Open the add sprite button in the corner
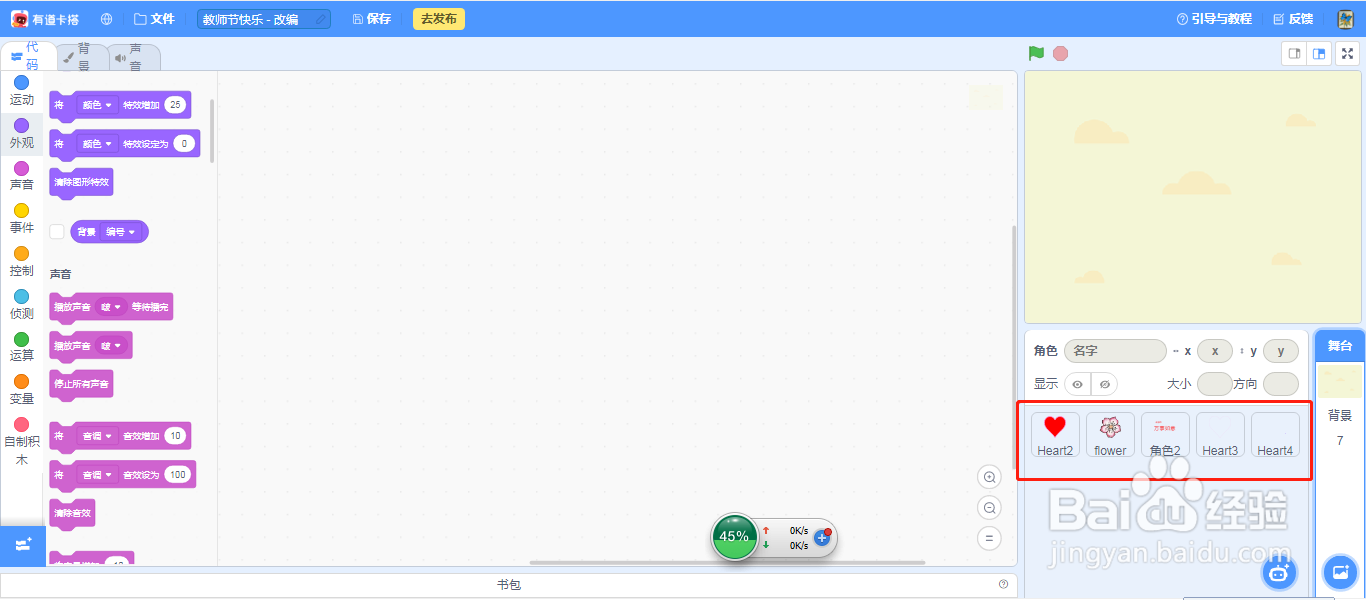Viewport: 1366px width, 600px height. [1279, 572]
